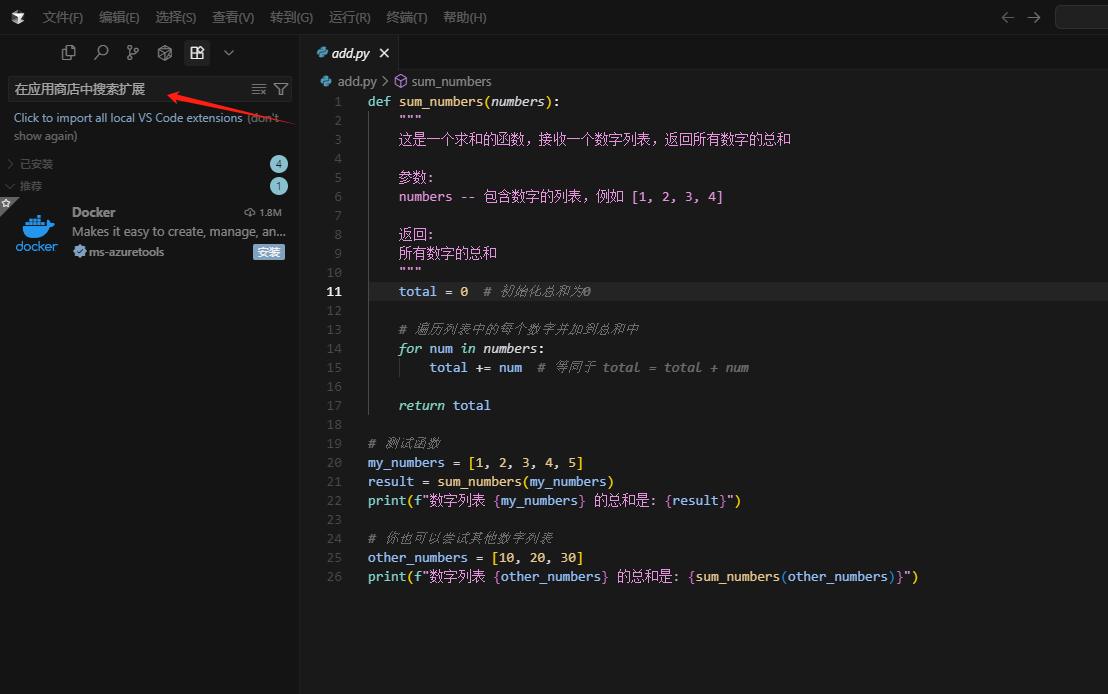Image resolution: width=1108 pixels, height=694 pixels.
Task: Select the Extensions view icon
Action: pos(197,52)
